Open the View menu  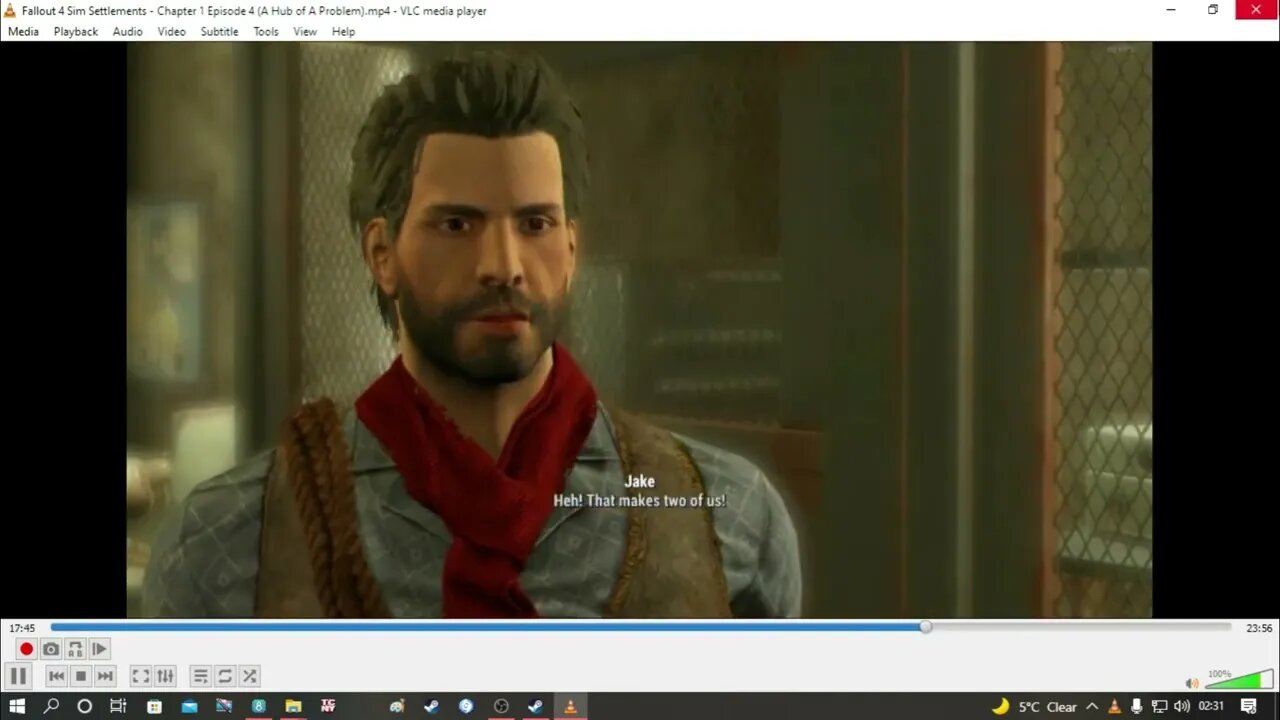[305, 32]
